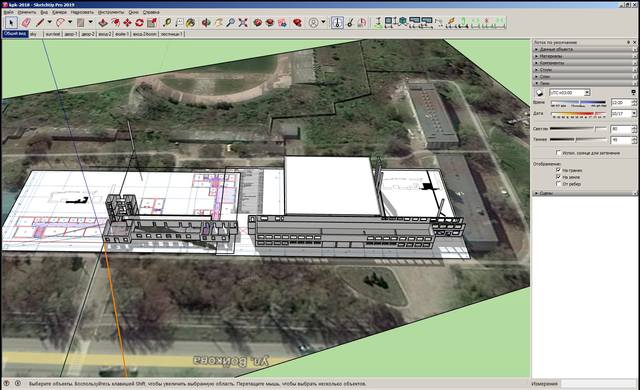Open Arc tool dropdown arrow

pos(70,22)
